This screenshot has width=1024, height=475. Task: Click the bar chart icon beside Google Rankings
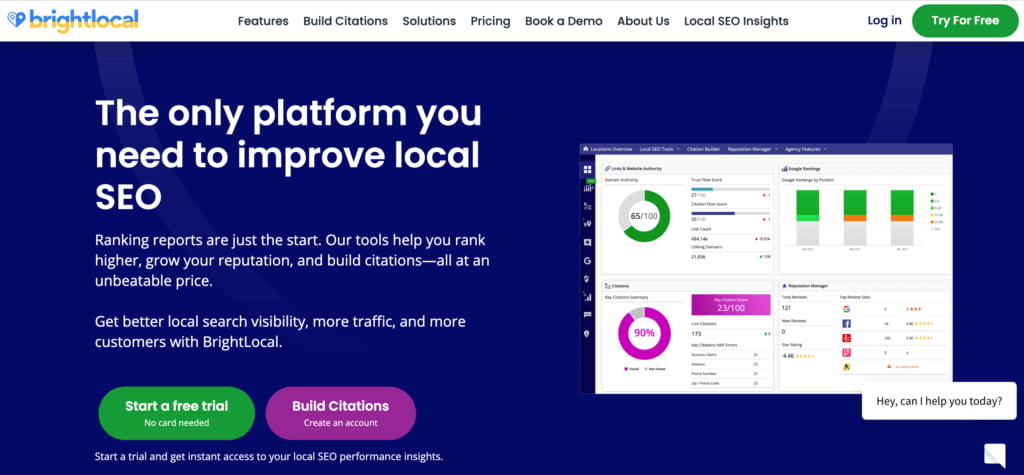tap(784, 169)
